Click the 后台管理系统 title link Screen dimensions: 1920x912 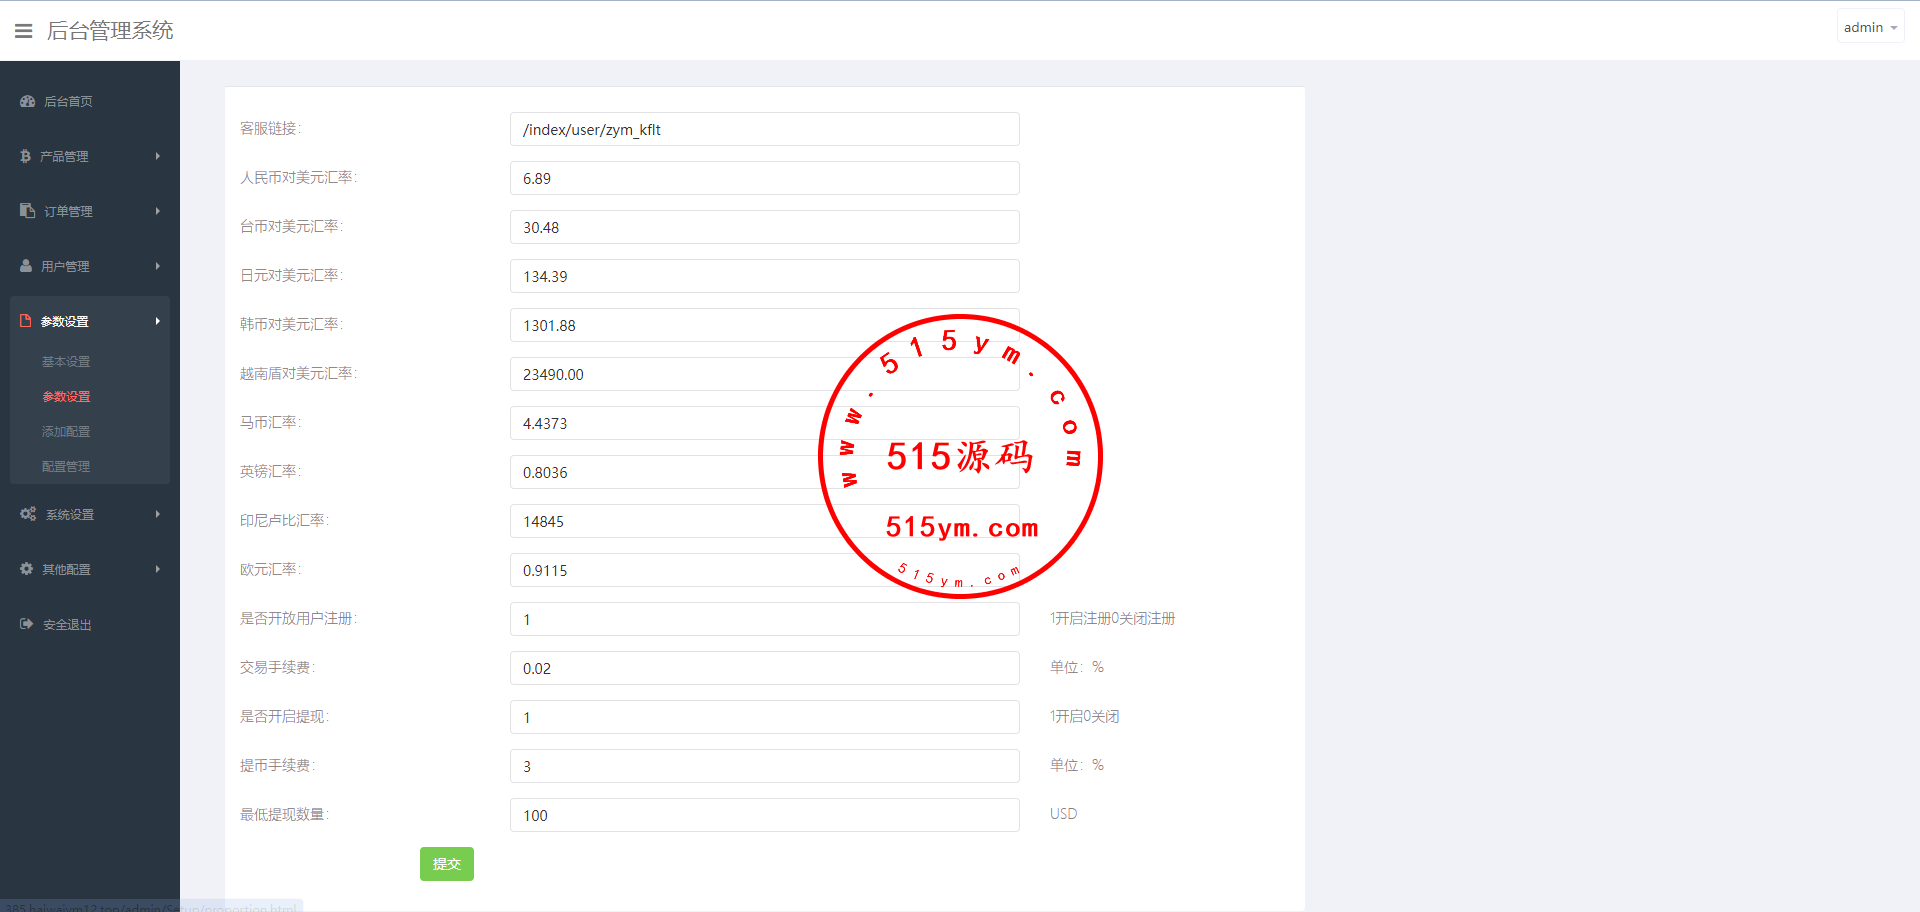tap(110, 31)
